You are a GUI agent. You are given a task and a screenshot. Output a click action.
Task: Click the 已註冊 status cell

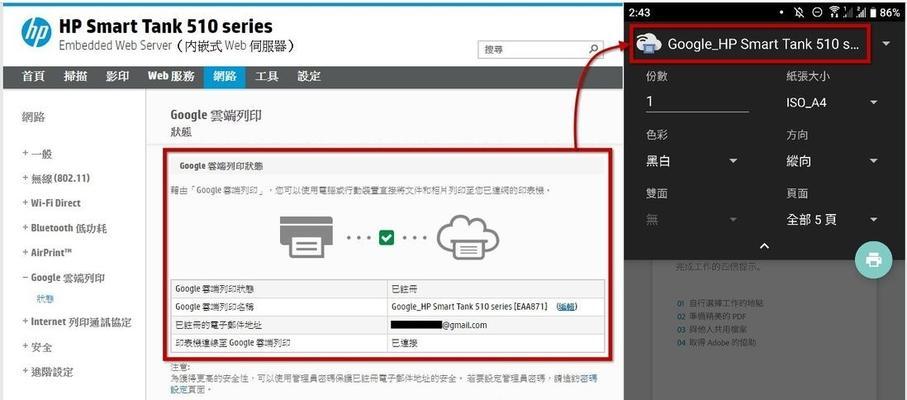point(497,288)
